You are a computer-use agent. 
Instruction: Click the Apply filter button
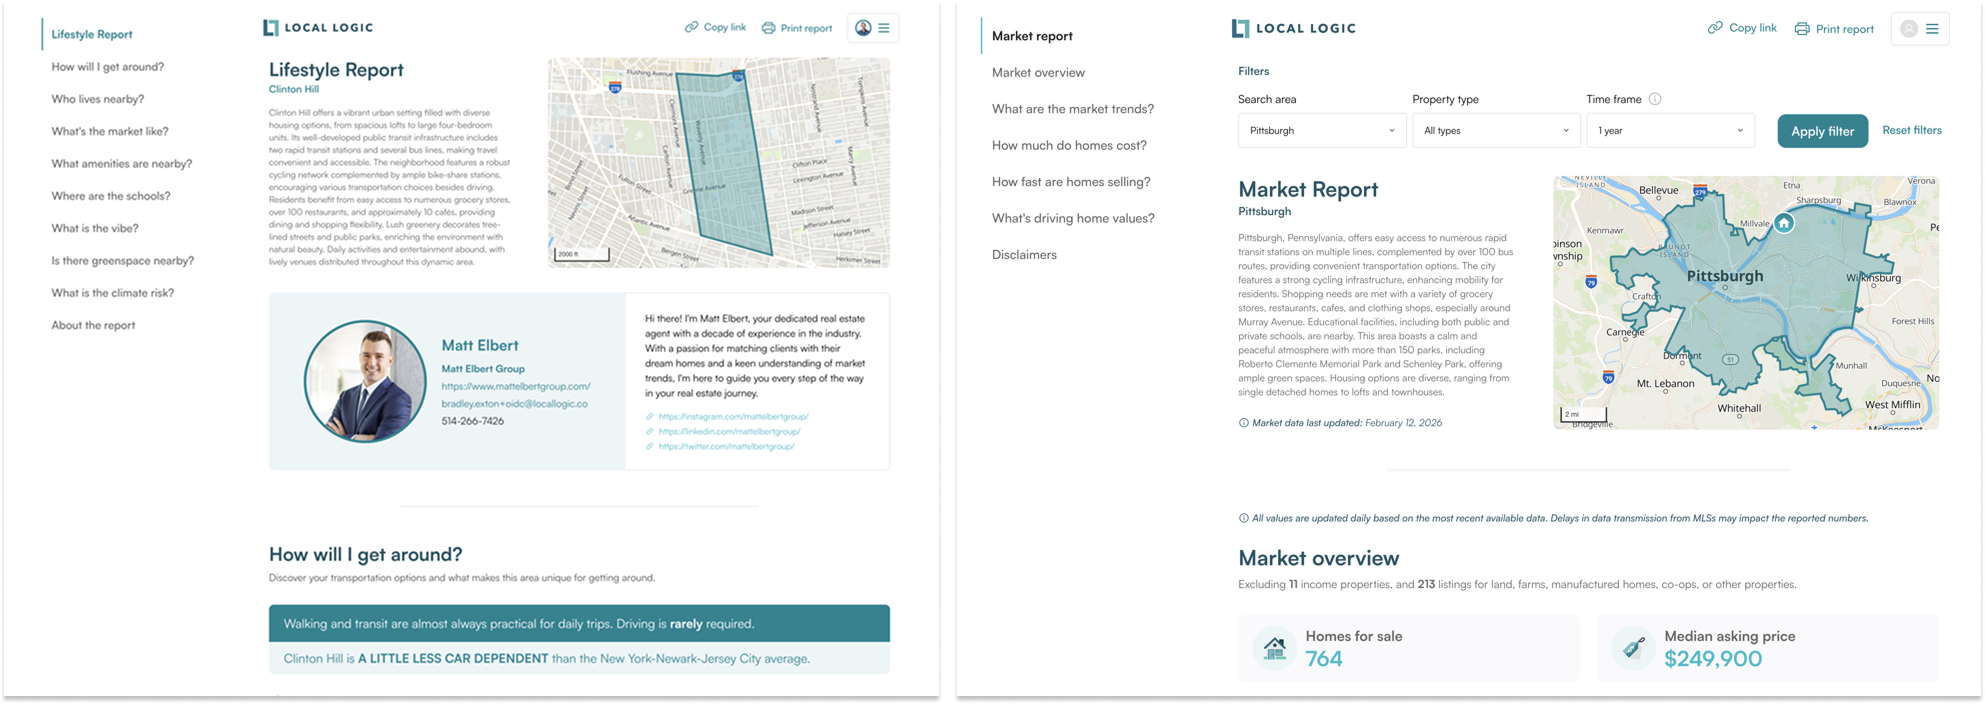click(1822, 131)
